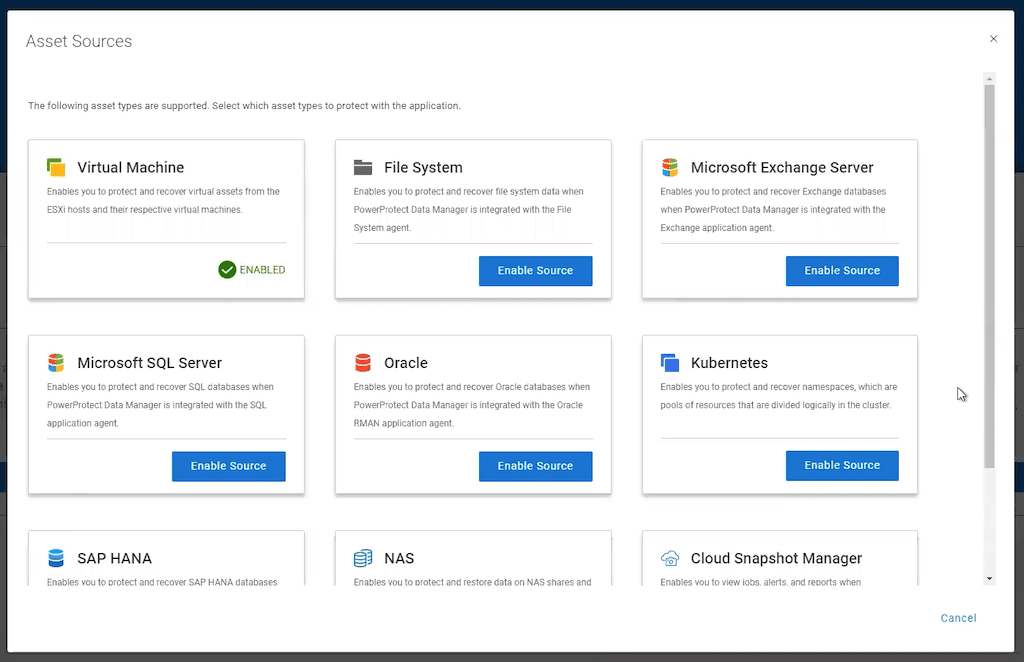The width and height of the screenshot is (1024, 662).
Task: Click the scrollbar up arrow
Action: click(x=989, y=79)
